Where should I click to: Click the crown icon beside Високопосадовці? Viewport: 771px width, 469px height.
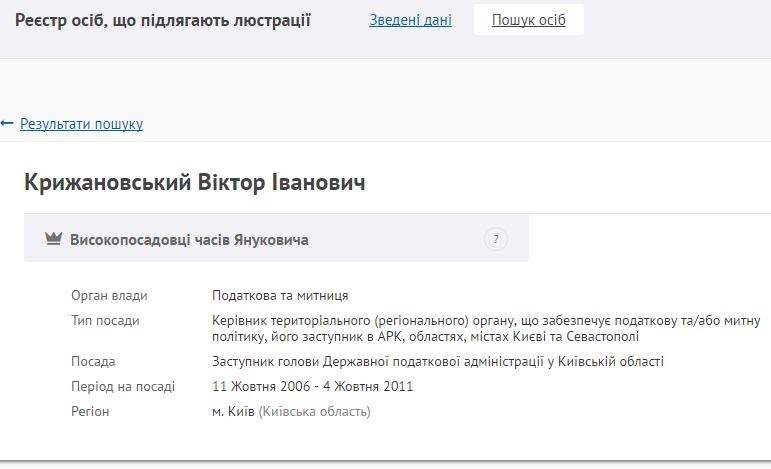[x=54, y=240]
